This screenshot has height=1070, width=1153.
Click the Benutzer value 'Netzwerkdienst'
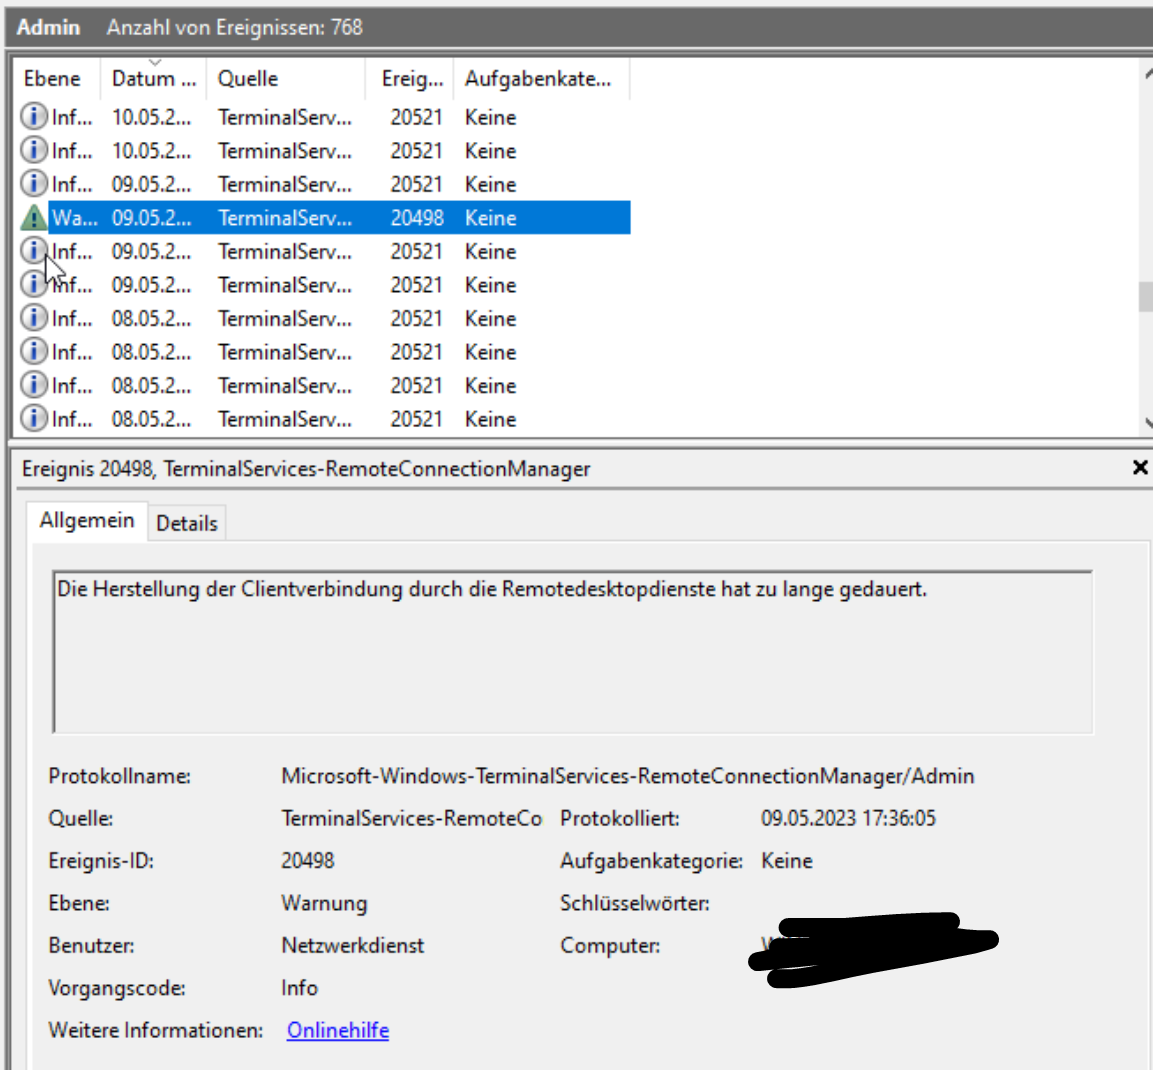pos(352,946)
